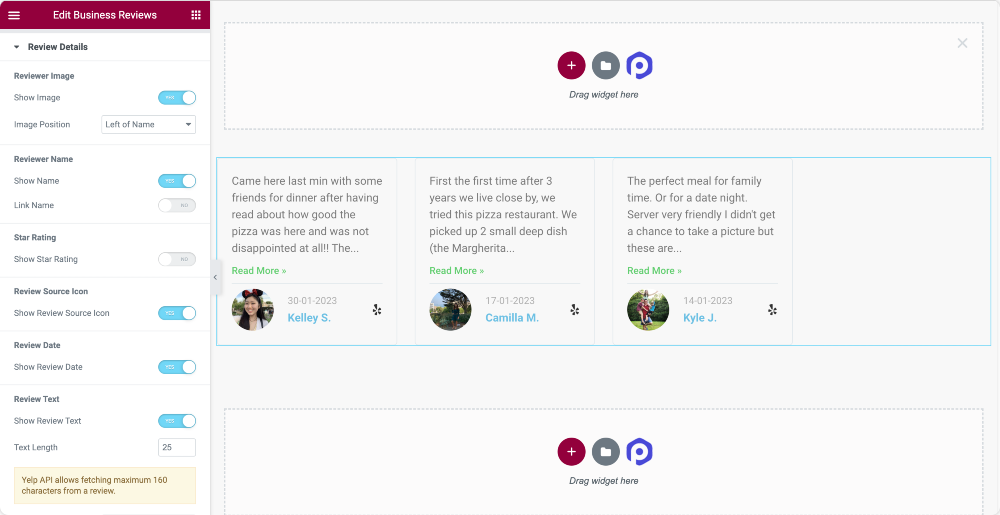Image resolution: width=1000 pixels, height=515 pixels.
Task: Collapse the Review Details section
Action: coord(105,47)
